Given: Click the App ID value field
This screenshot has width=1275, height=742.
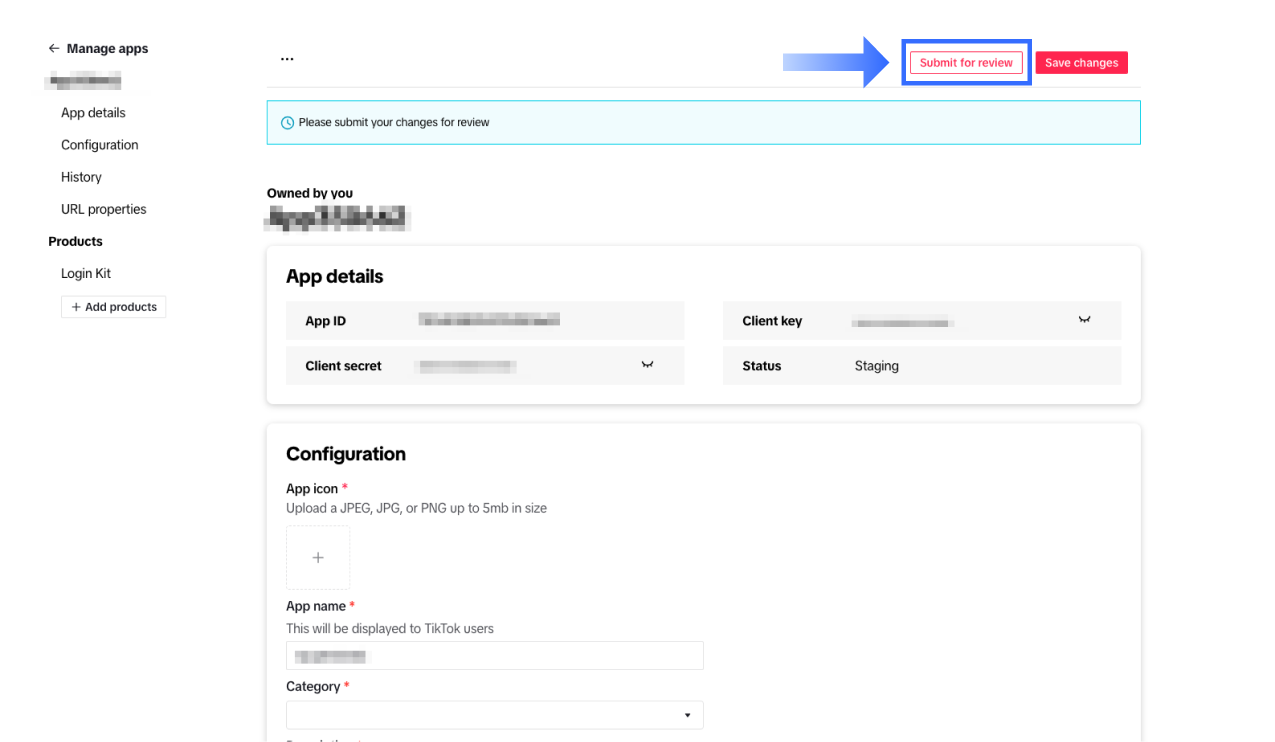Looking at the screenshot, I should point(489,320).
